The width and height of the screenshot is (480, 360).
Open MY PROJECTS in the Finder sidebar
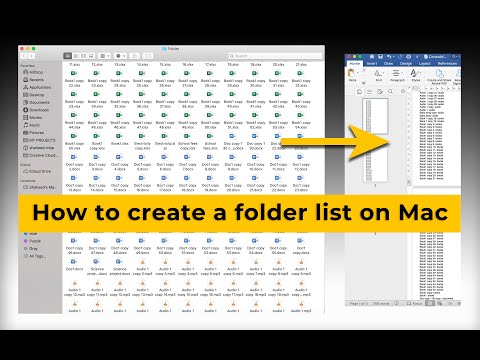[39, 140]
